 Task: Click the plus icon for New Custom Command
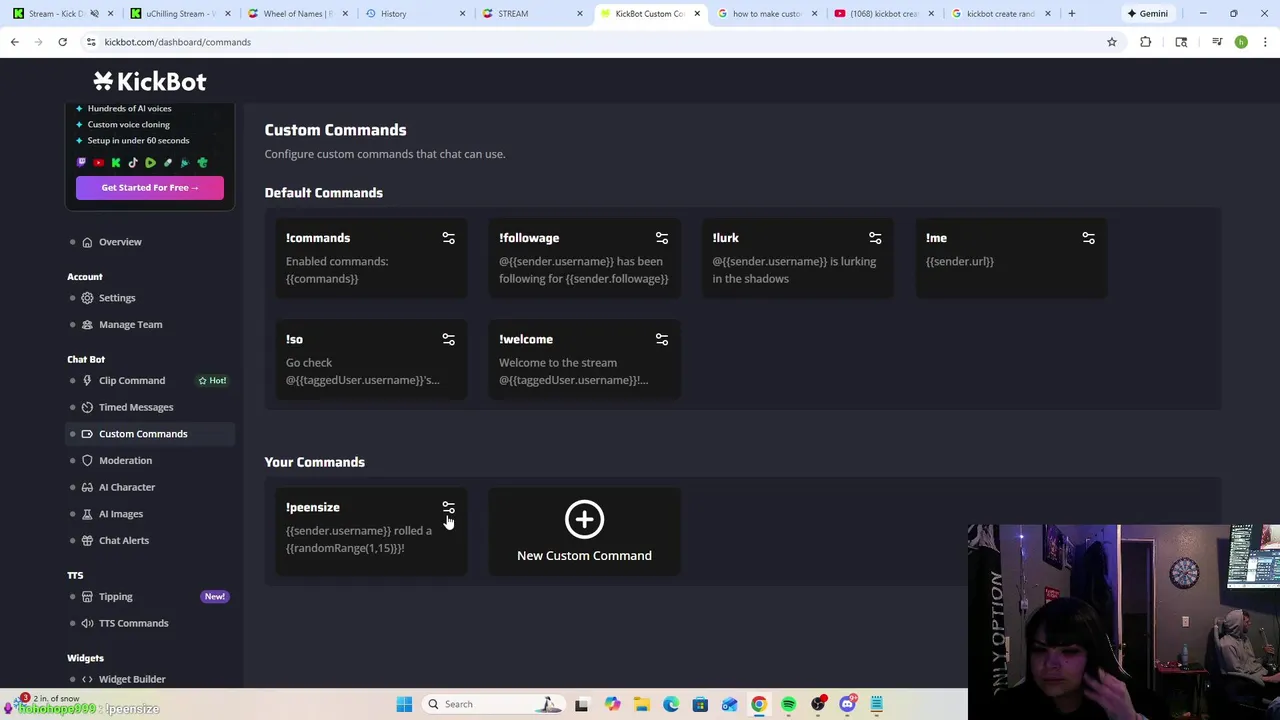584,519
